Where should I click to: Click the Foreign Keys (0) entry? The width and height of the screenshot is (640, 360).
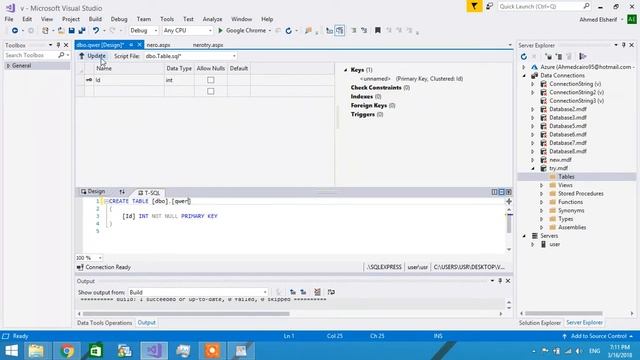pos(373,105)
